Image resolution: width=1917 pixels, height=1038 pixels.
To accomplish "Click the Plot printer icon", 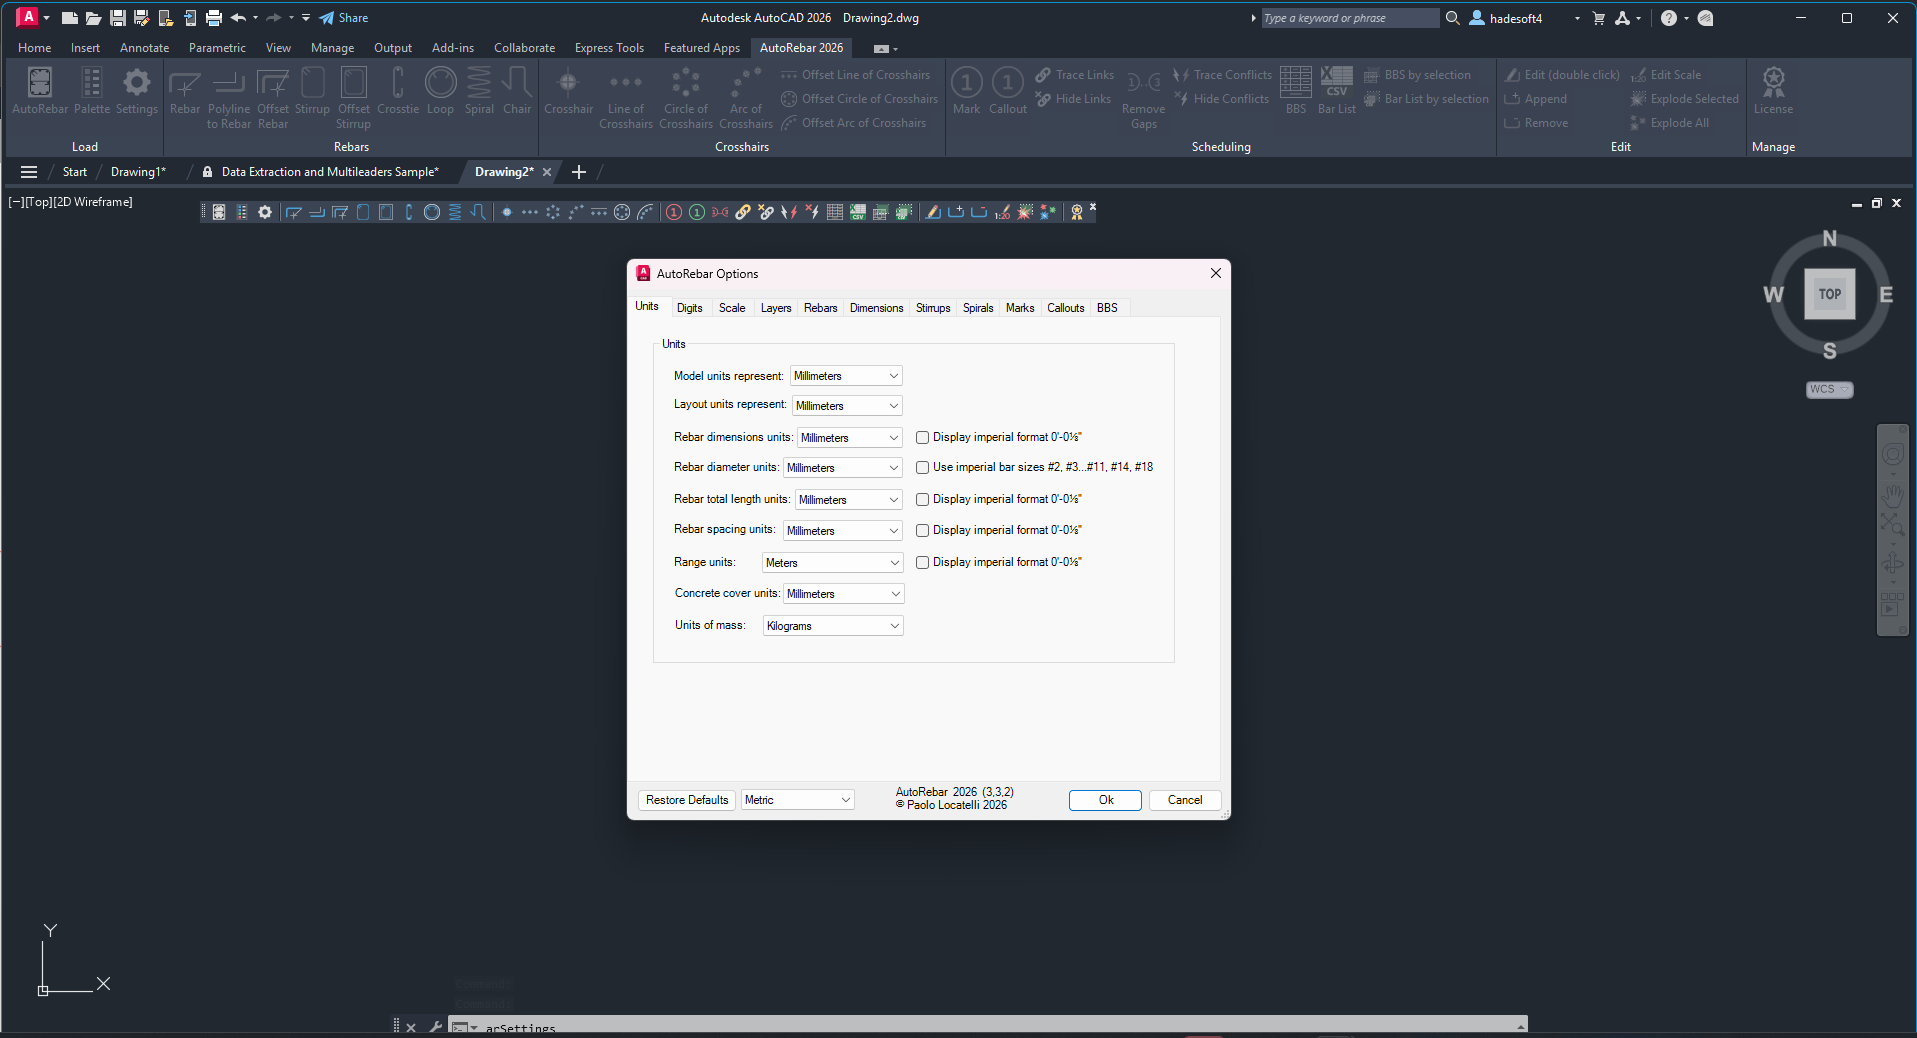I will (213, 18).
